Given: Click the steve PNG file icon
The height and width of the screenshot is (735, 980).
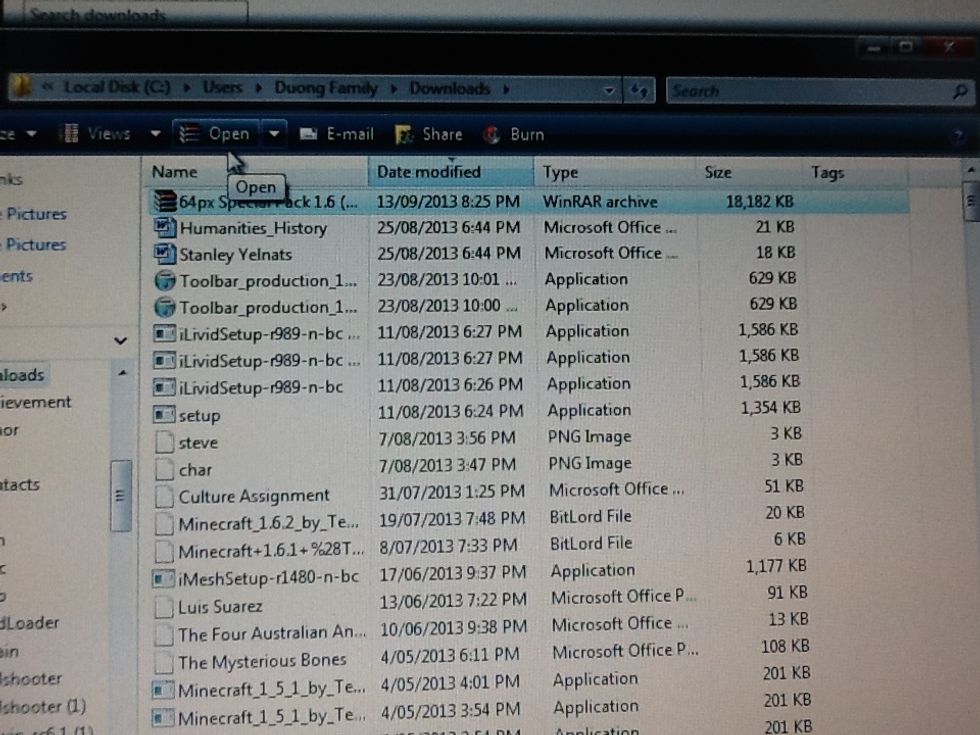Looking at the screenshot, I should (x=164, y=442).
